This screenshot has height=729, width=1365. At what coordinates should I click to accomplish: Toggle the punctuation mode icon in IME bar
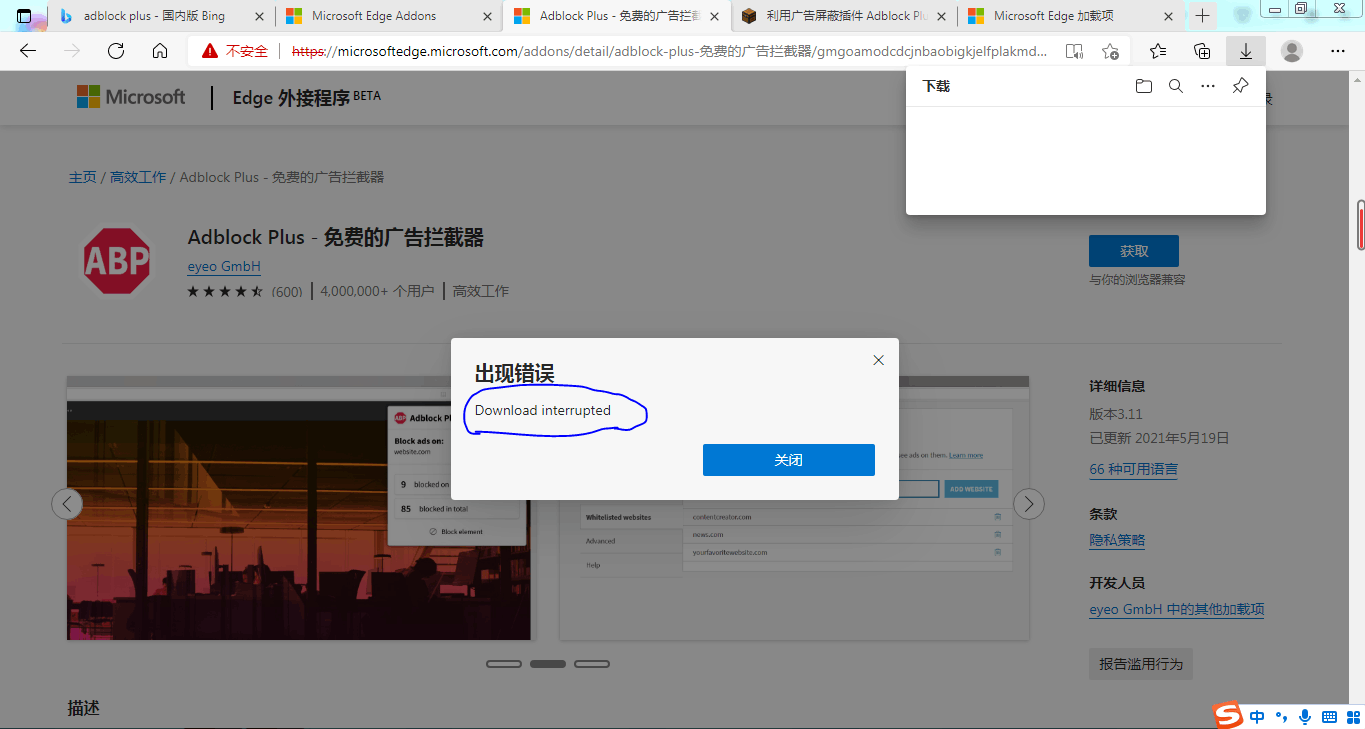pos(1281,717)
